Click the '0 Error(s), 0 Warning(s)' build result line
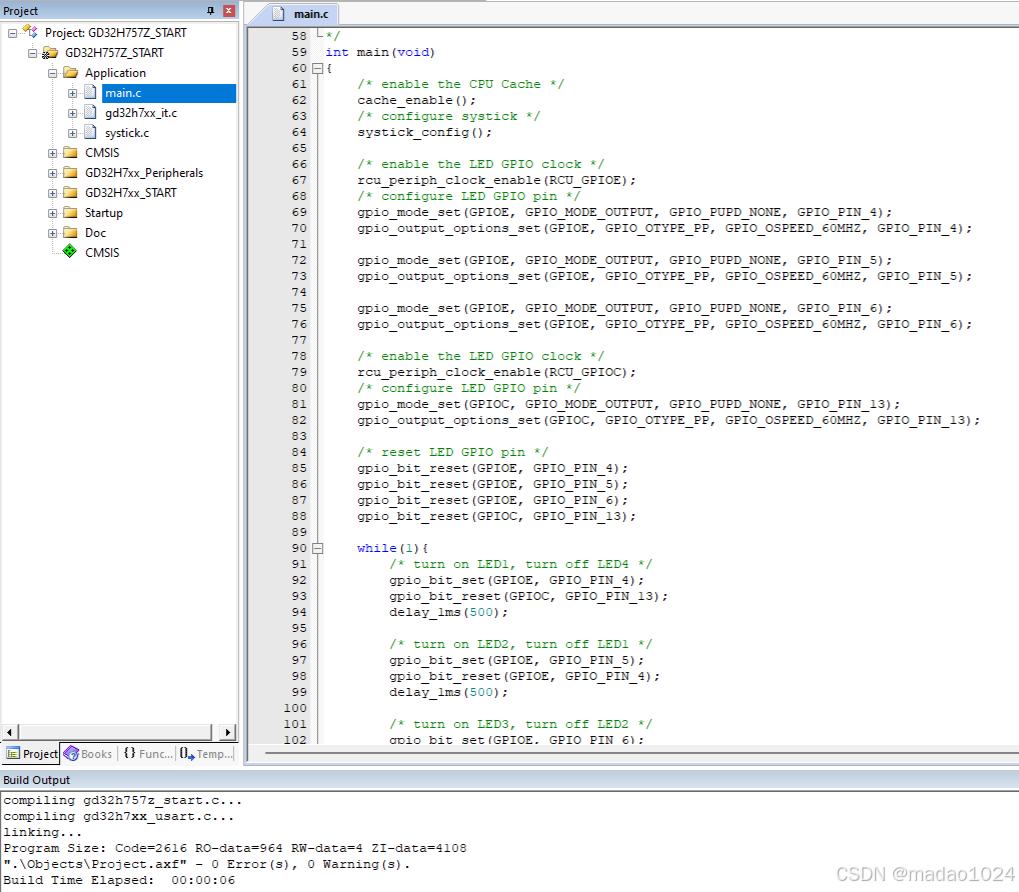The width and height of the screenshot is (1019, 892). (207, 864)
